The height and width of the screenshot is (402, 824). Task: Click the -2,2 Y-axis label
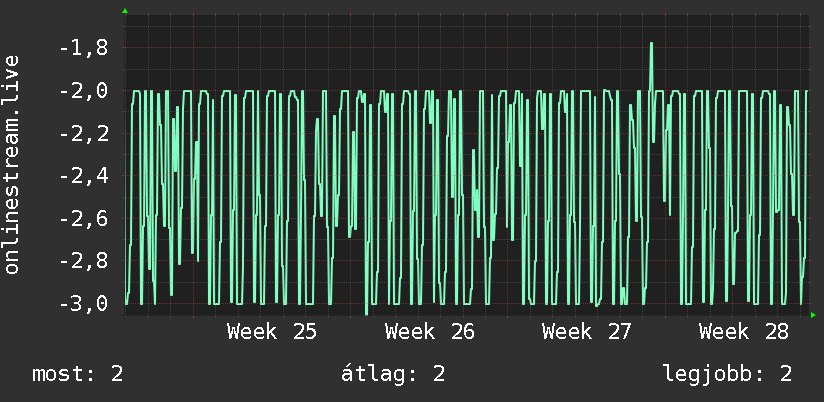(x=84, y=134)
